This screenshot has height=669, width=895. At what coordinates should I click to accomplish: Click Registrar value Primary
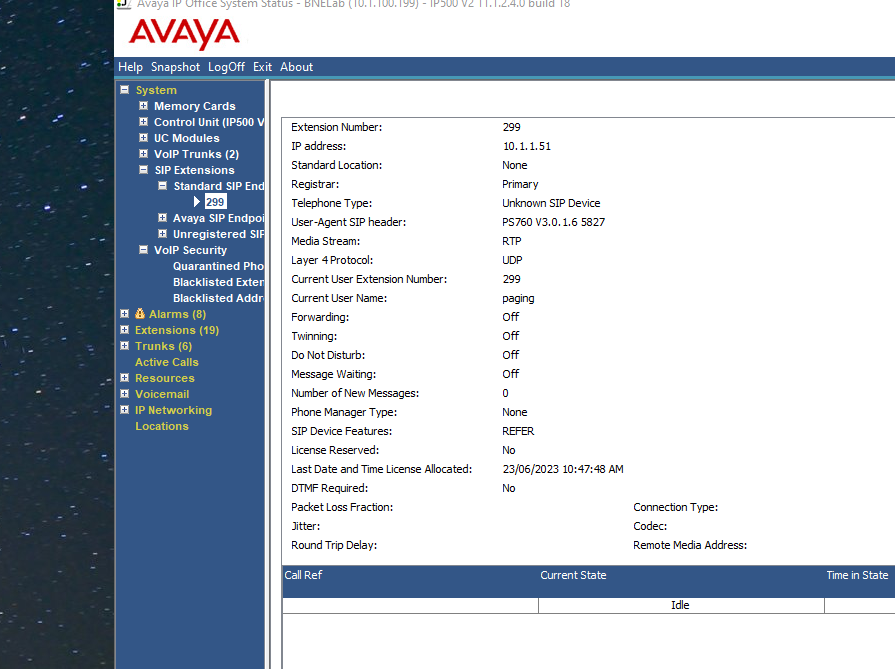point(520,184)
